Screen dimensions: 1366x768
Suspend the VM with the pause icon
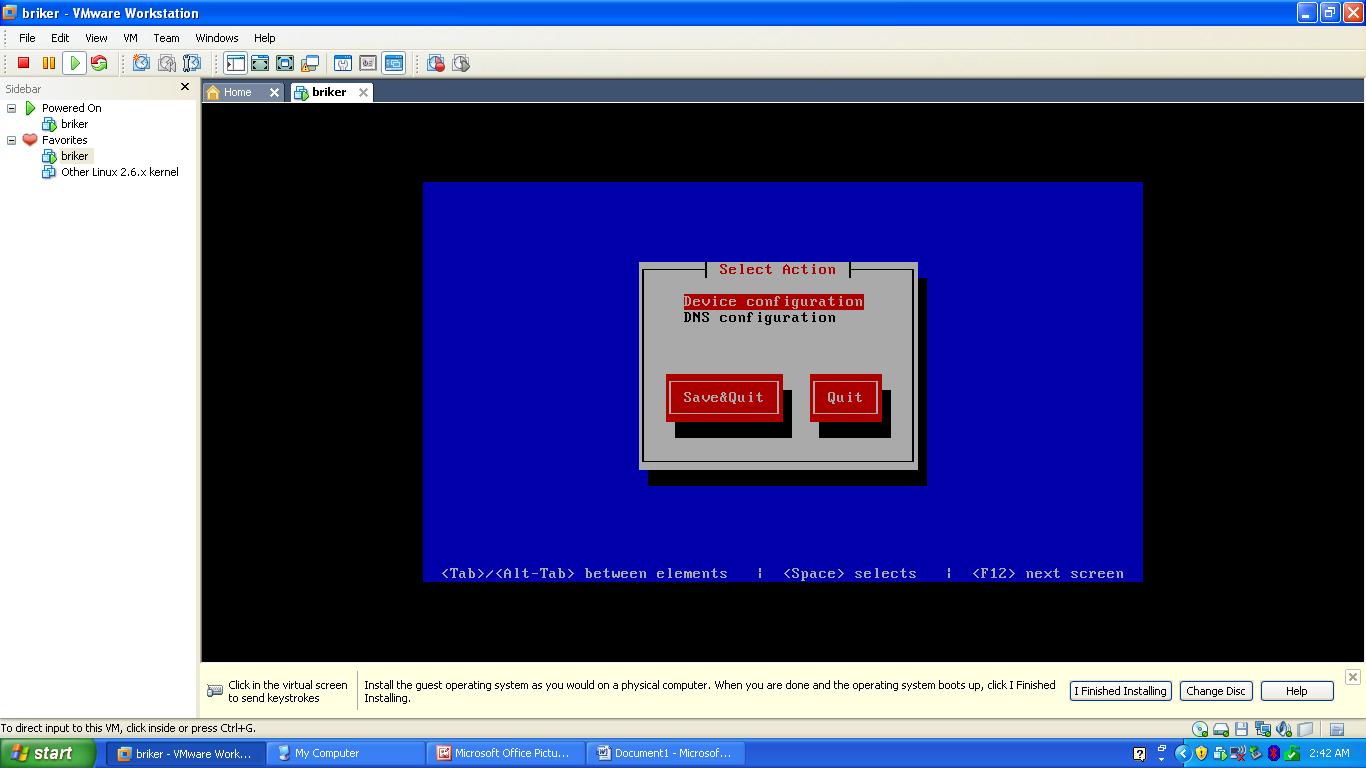[x=49, y=63]
